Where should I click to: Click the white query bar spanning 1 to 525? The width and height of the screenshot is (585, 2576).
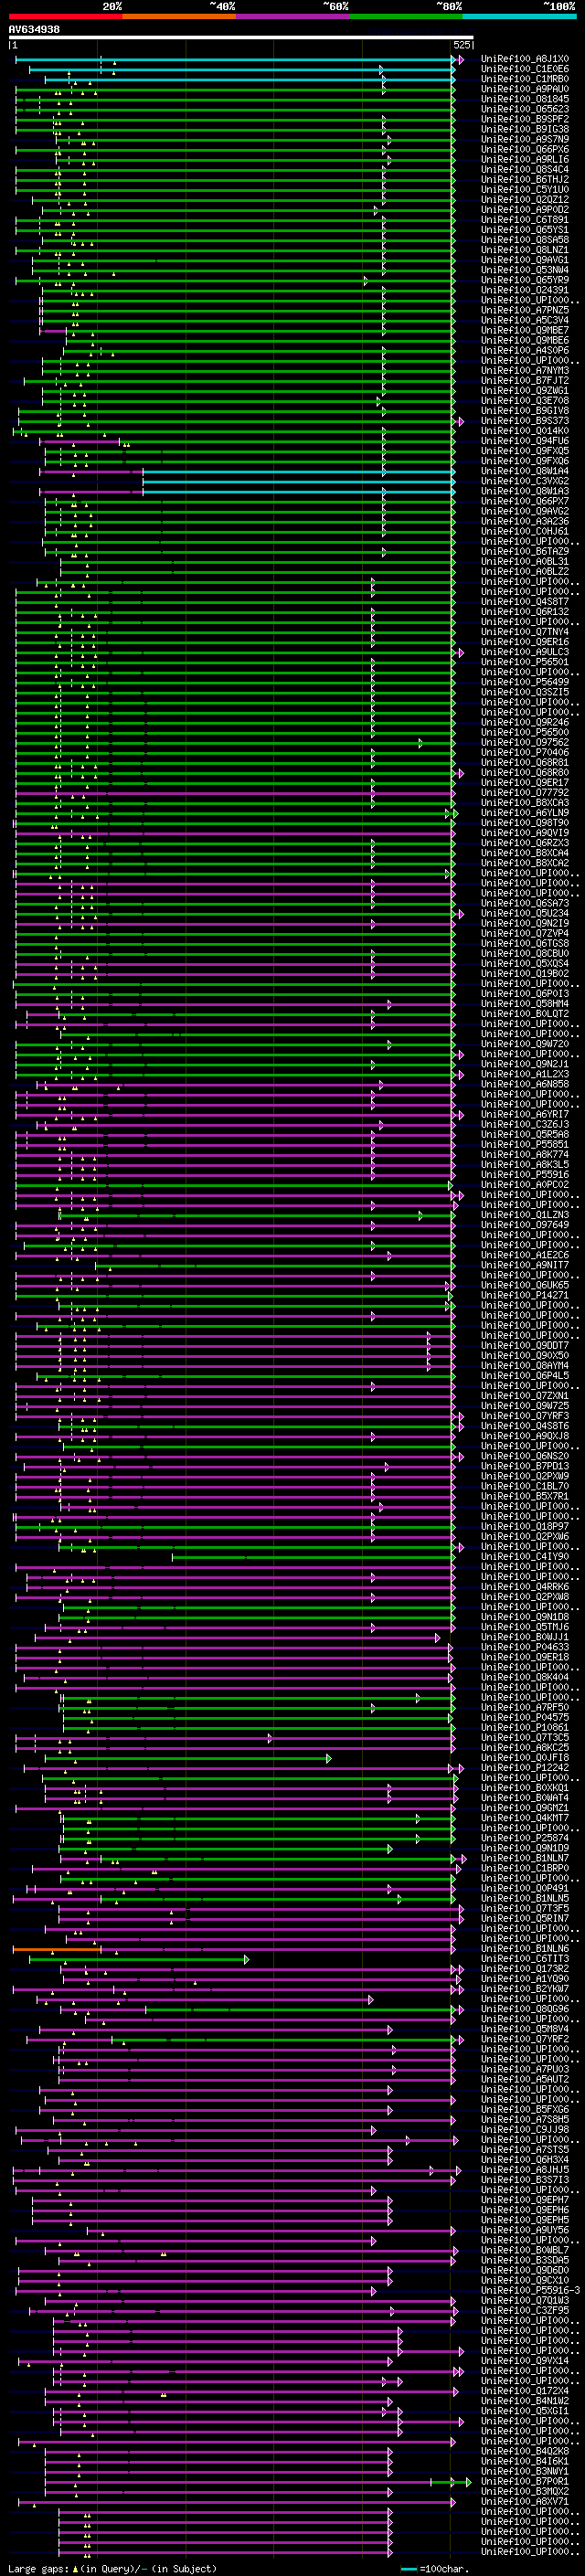[x=241, y=38]
